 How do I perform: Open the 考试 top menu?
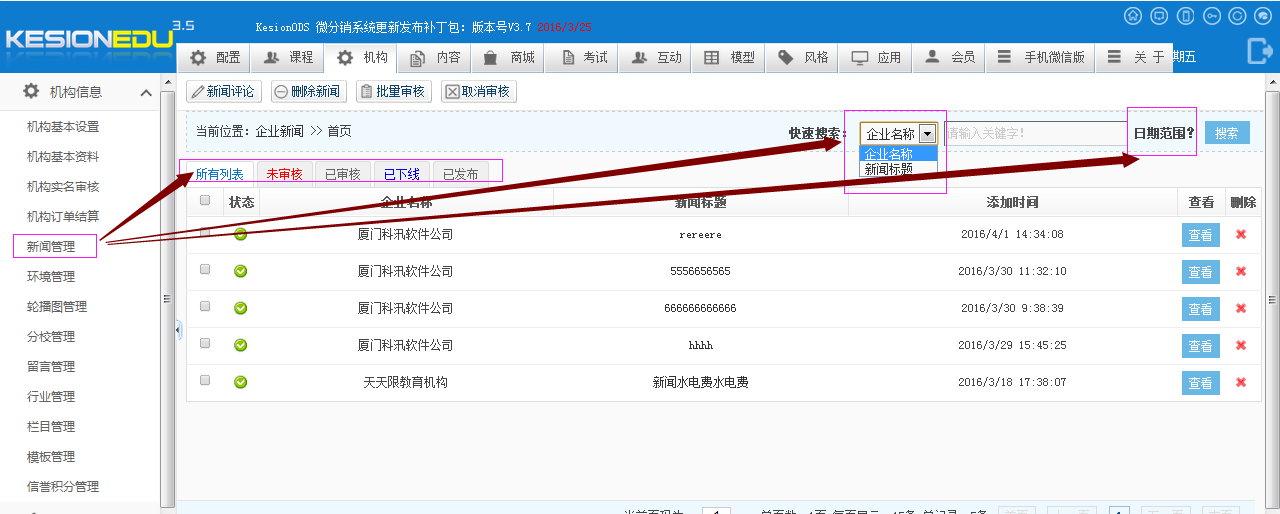(x=584, y=58)
